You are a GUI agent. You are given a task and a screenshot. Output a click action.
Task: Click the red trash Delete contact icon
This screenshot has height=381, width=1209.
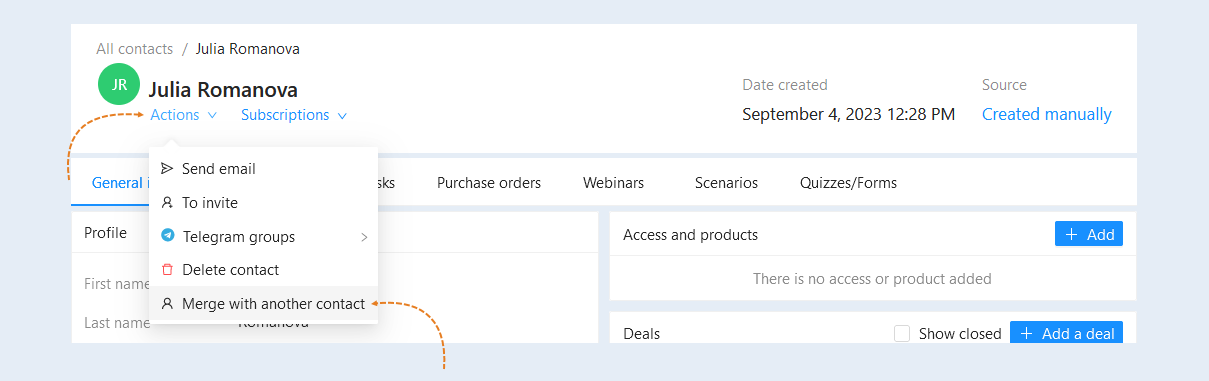click(167, 270)
